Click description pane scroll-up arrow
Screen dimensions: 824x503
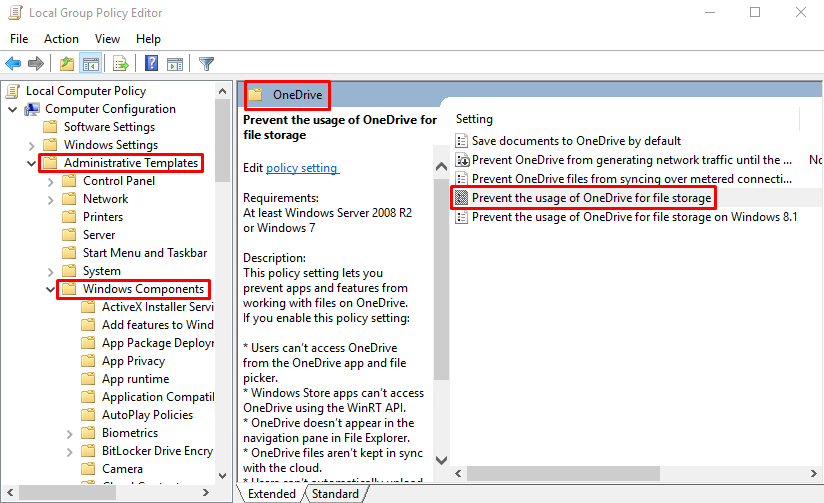click(x=441, y=167)
